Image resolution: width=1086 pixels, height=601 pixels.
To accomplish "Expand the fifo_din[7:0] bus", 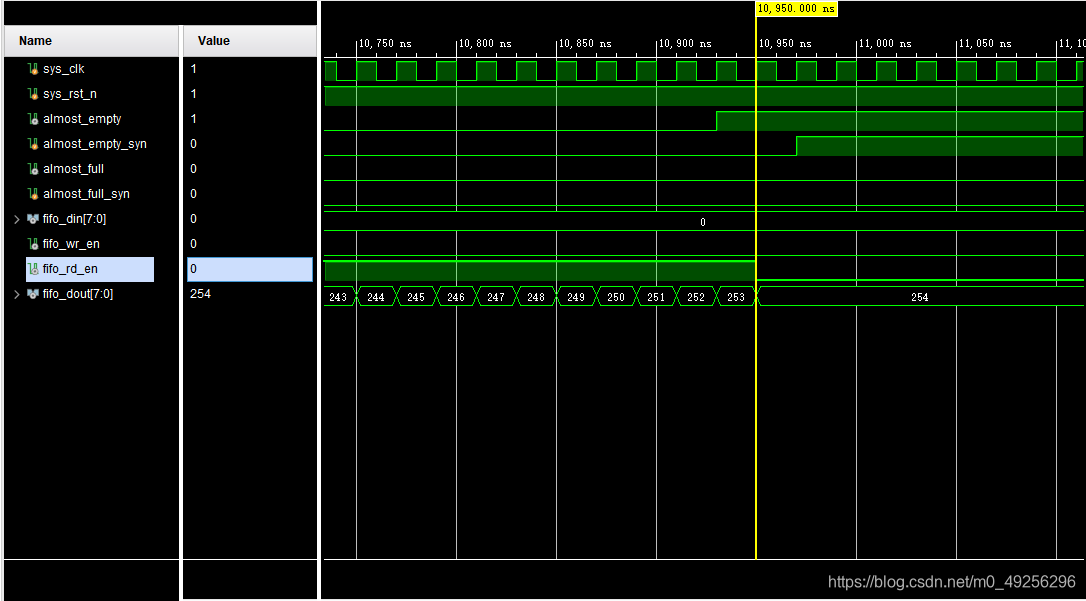I will (x=18, y=219).
